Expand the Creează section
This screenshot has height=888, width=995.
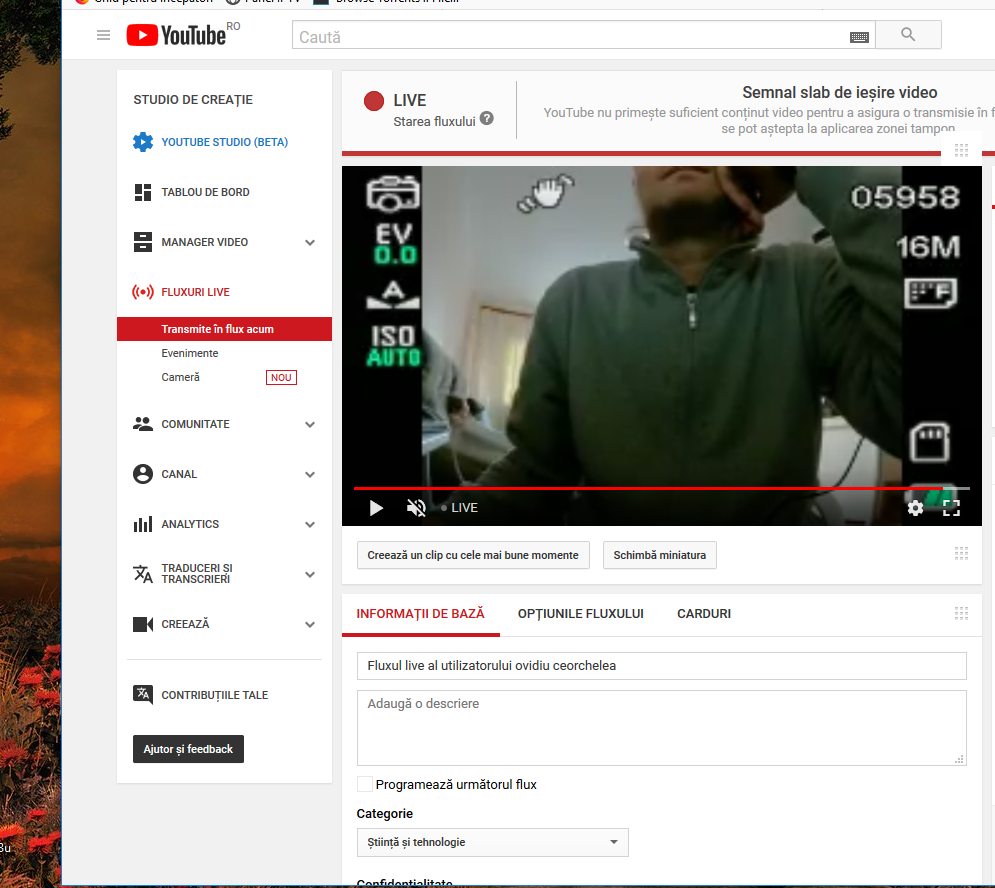[x=310, y=625]
